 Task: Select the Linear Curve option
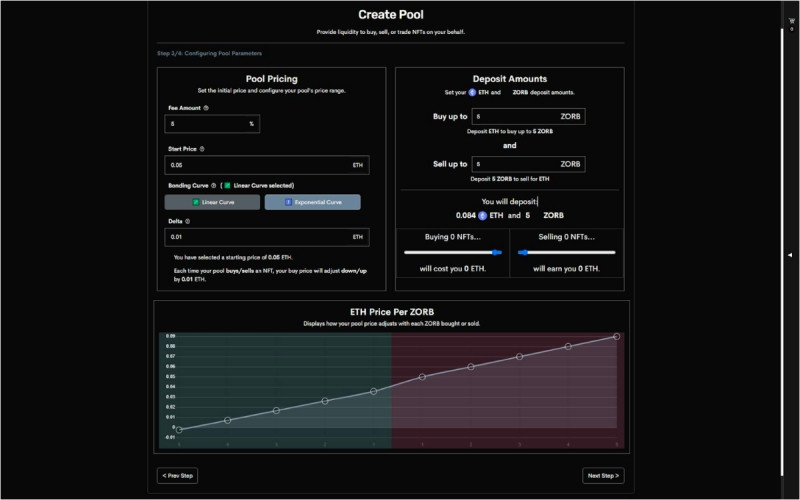[212, 202]
